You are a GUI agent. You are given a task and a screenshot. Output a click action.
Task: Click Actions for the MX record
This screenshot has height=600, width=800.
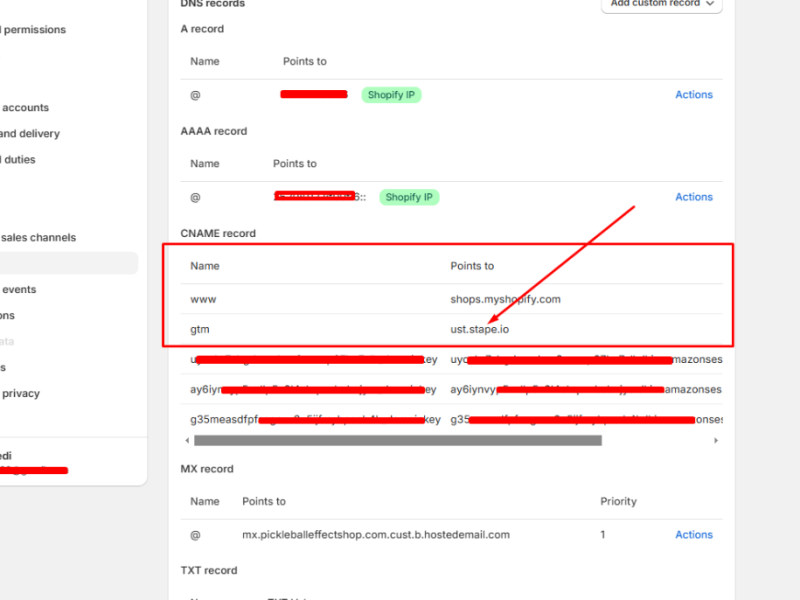click(694, 535)
